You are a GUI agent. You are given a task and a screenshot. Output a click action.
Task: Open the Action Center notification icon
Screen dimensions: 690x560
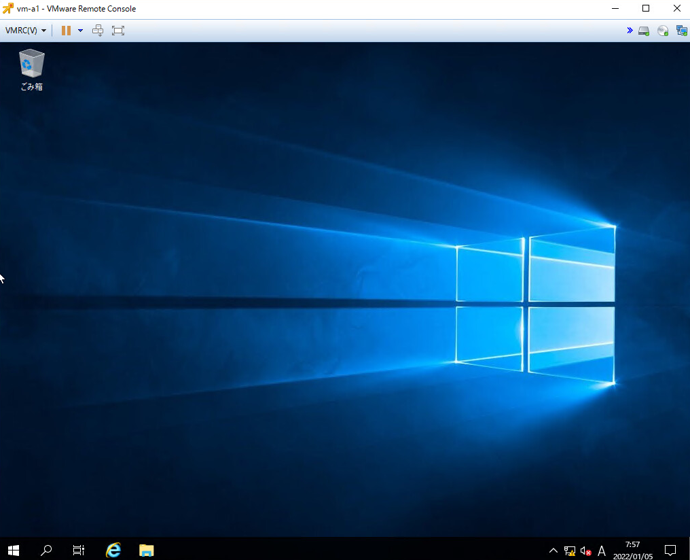pos(670,550)
